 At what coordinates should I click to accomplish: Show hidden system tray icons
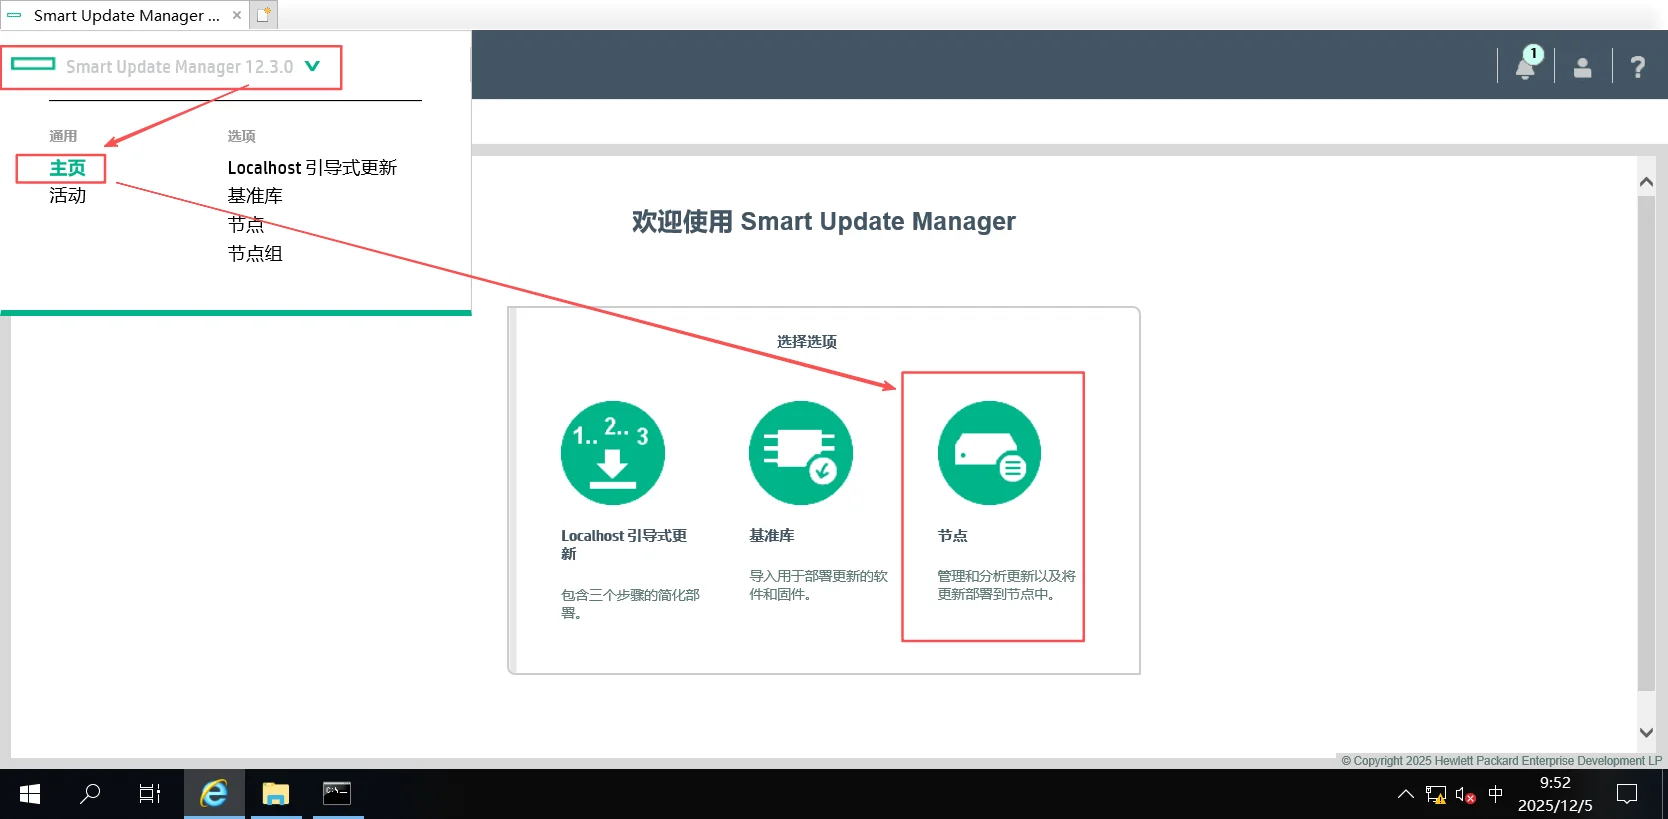pyautogui.click(x=1405, y=794)
